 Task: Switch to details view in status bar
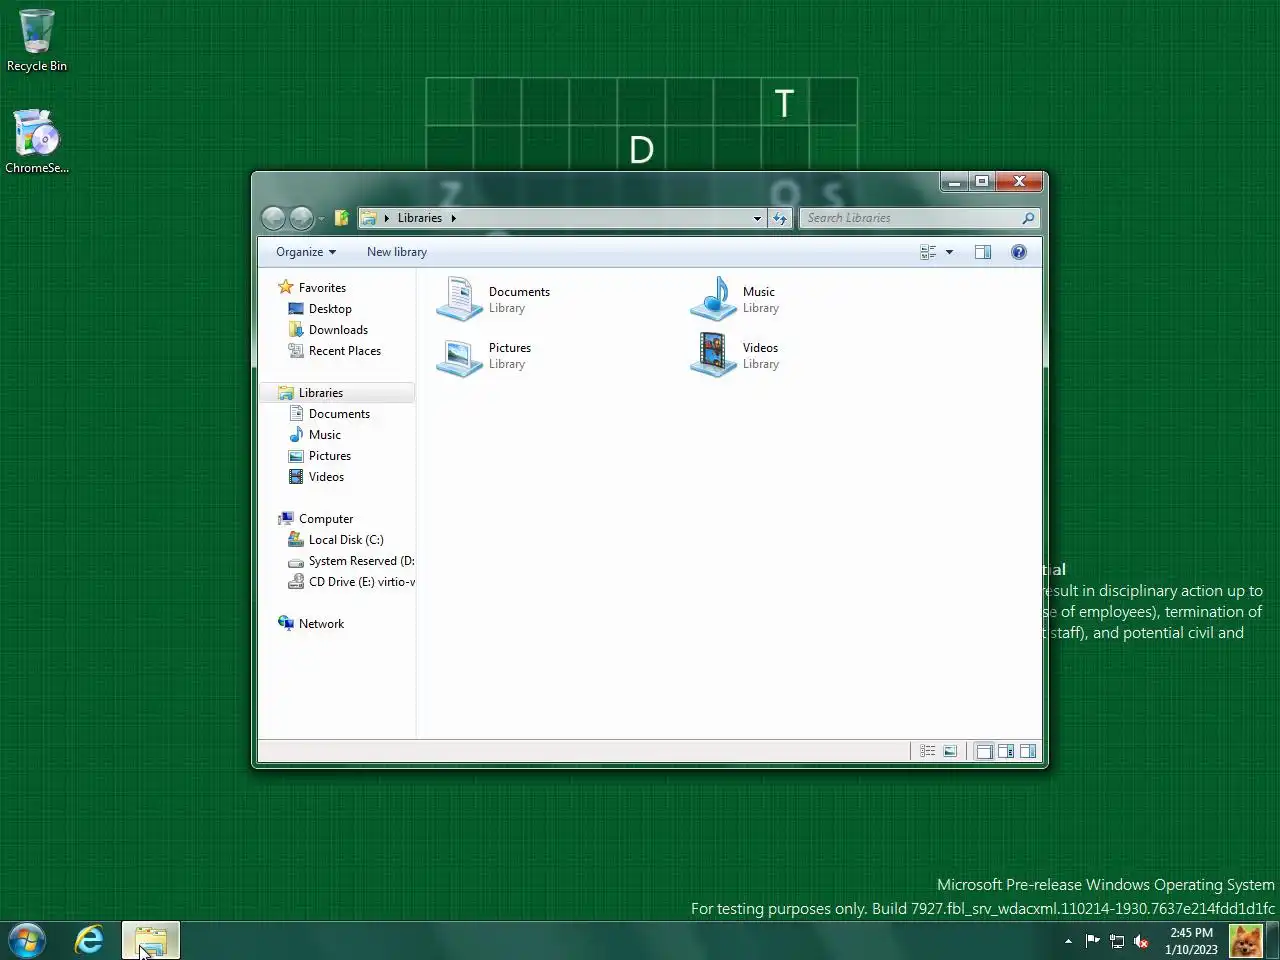[x=928, y=751]
